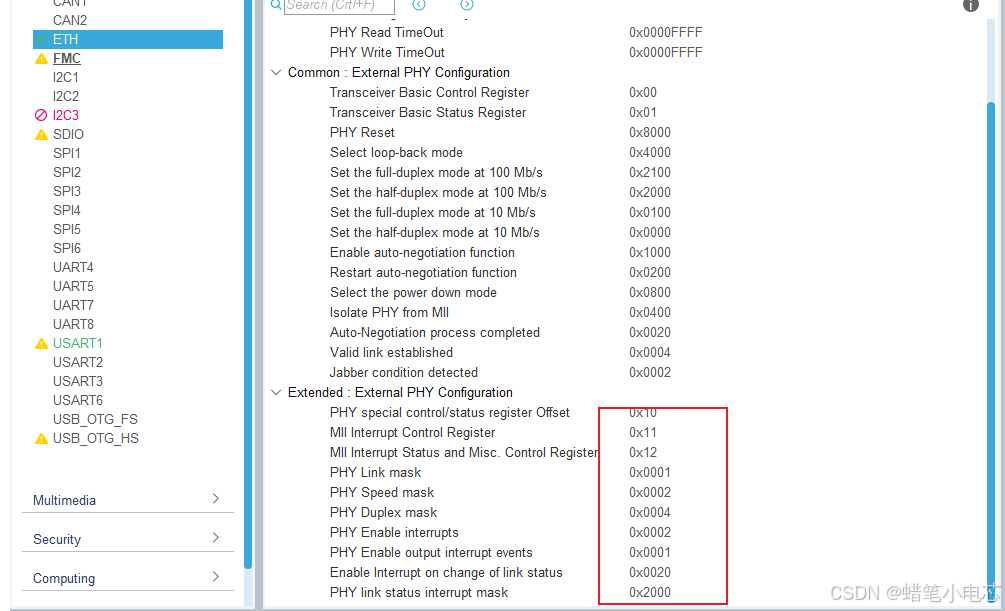1005x611 pixels.
Task: Click the previous search result arrow
Action: click(419, 5)
